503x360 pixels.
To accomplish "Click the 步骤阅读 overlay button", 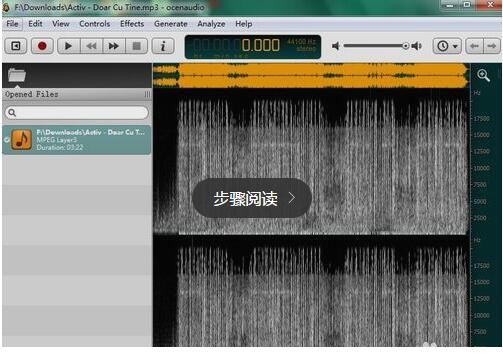I will click(x=252, y=198).
